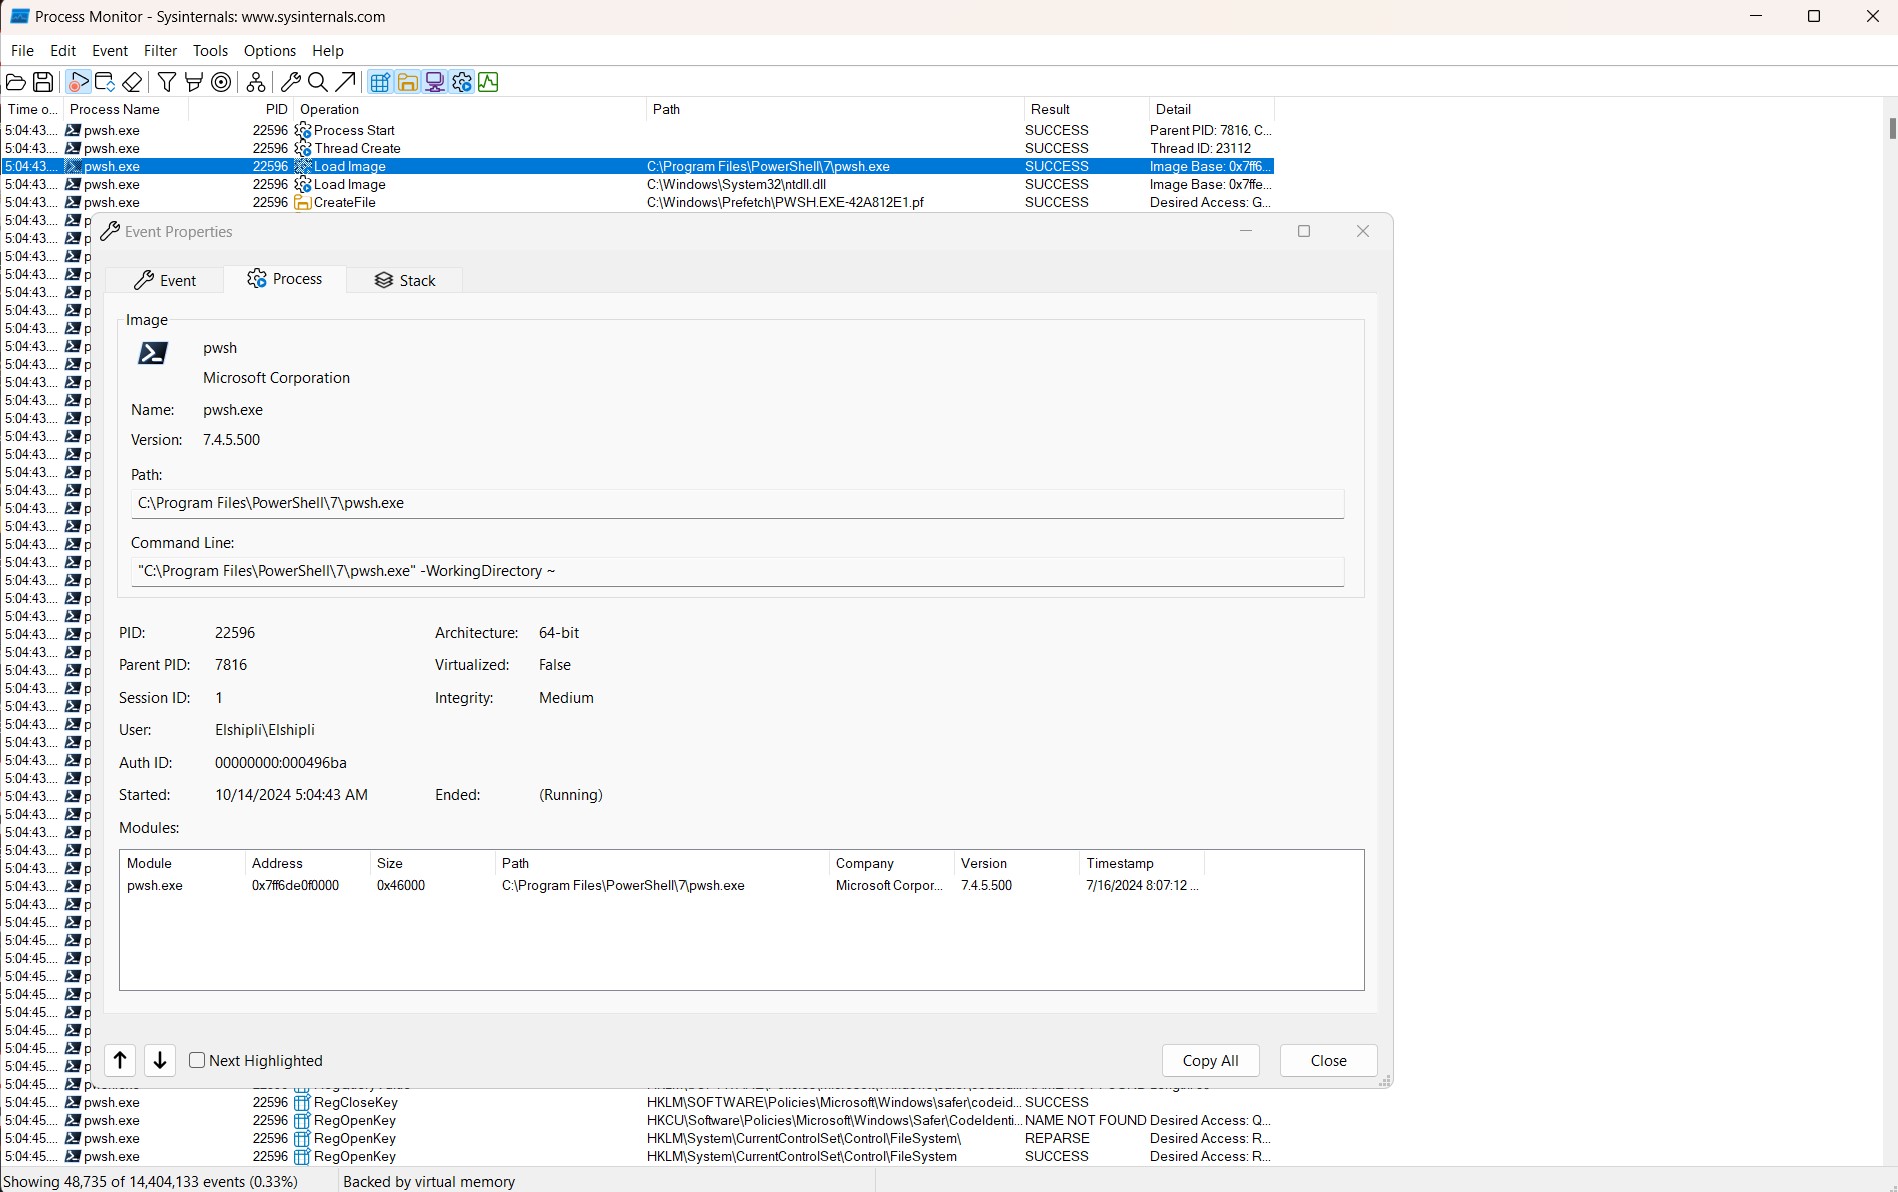Click the Copy All button
Viewport: 1898px width, 1192px height.
pyautogui.click(x=1210, y=1061)
